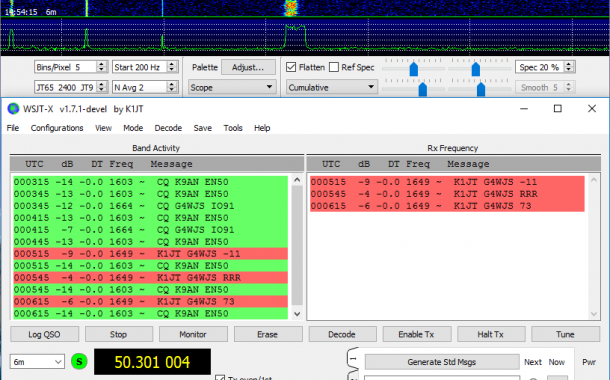Click the Enable Tx button
Screen dimensions: 610x380
(x=417, y=334)
